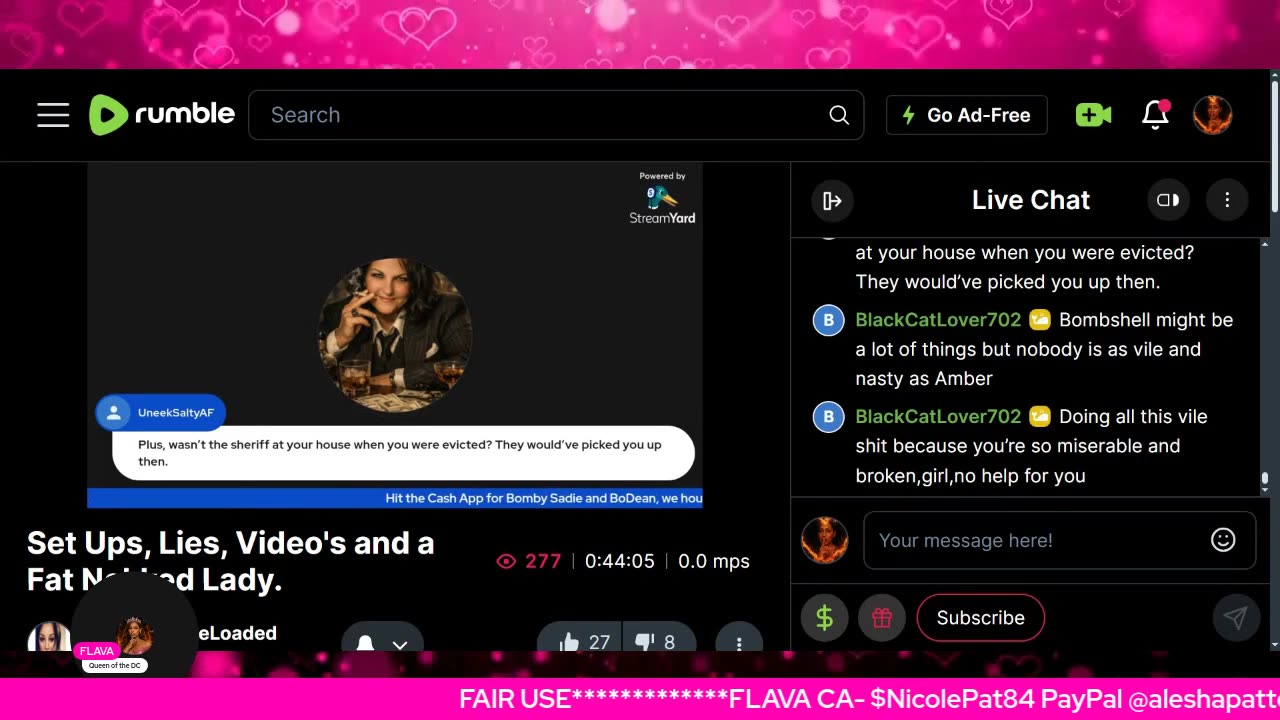Click the red gift icon
The height and width of the screenshot is (720, 1280).
(881, 618)
